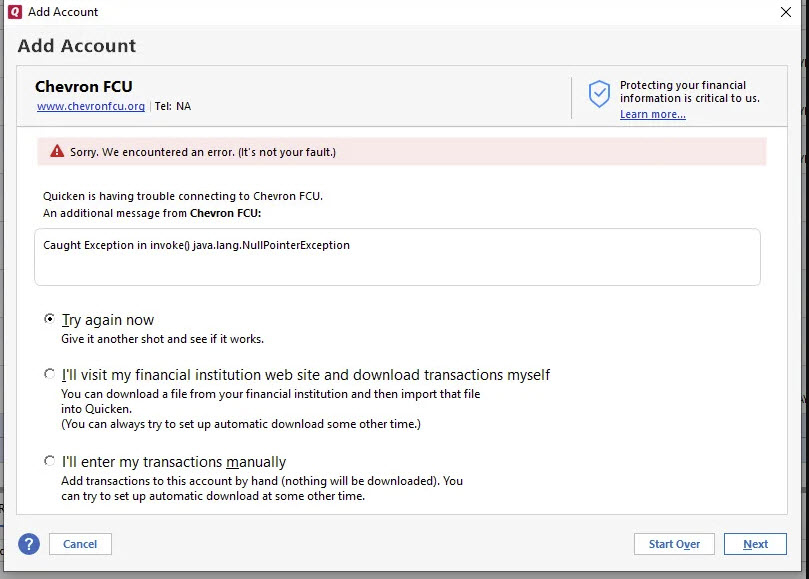The image size is (809, 579).
Task: Choose "I'll visit my financial institution web site"
Action: pos(49,374)
